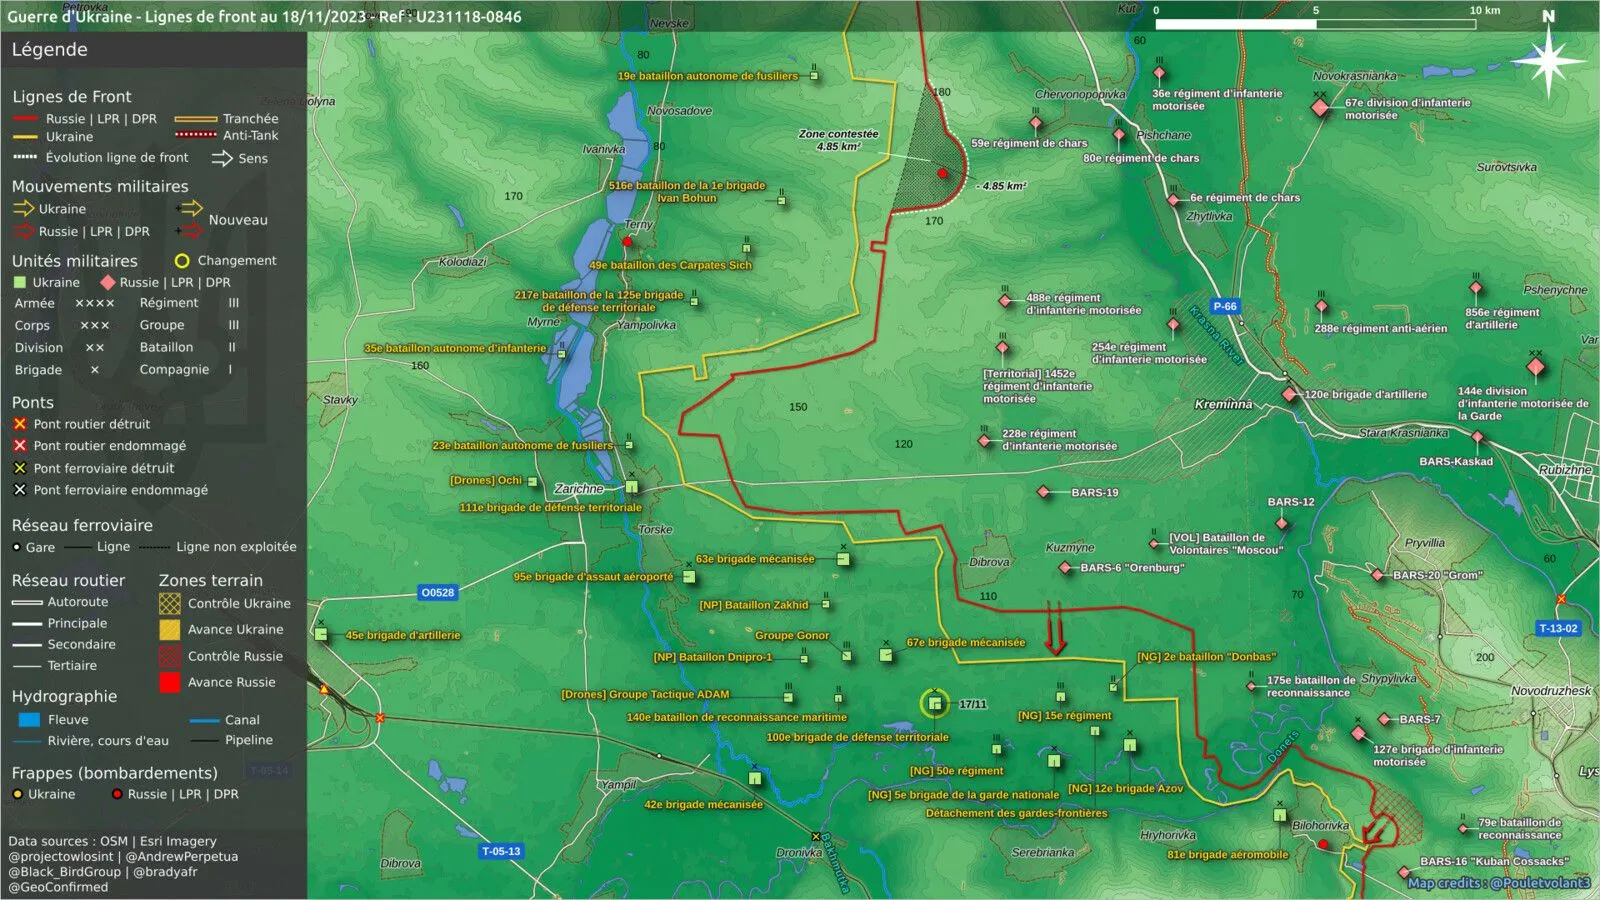This screenshot has width=1600, height=900.
Task: Click the Changement yellow circle legend symbol
Action: pyautogui.click(x=182, y=261)
